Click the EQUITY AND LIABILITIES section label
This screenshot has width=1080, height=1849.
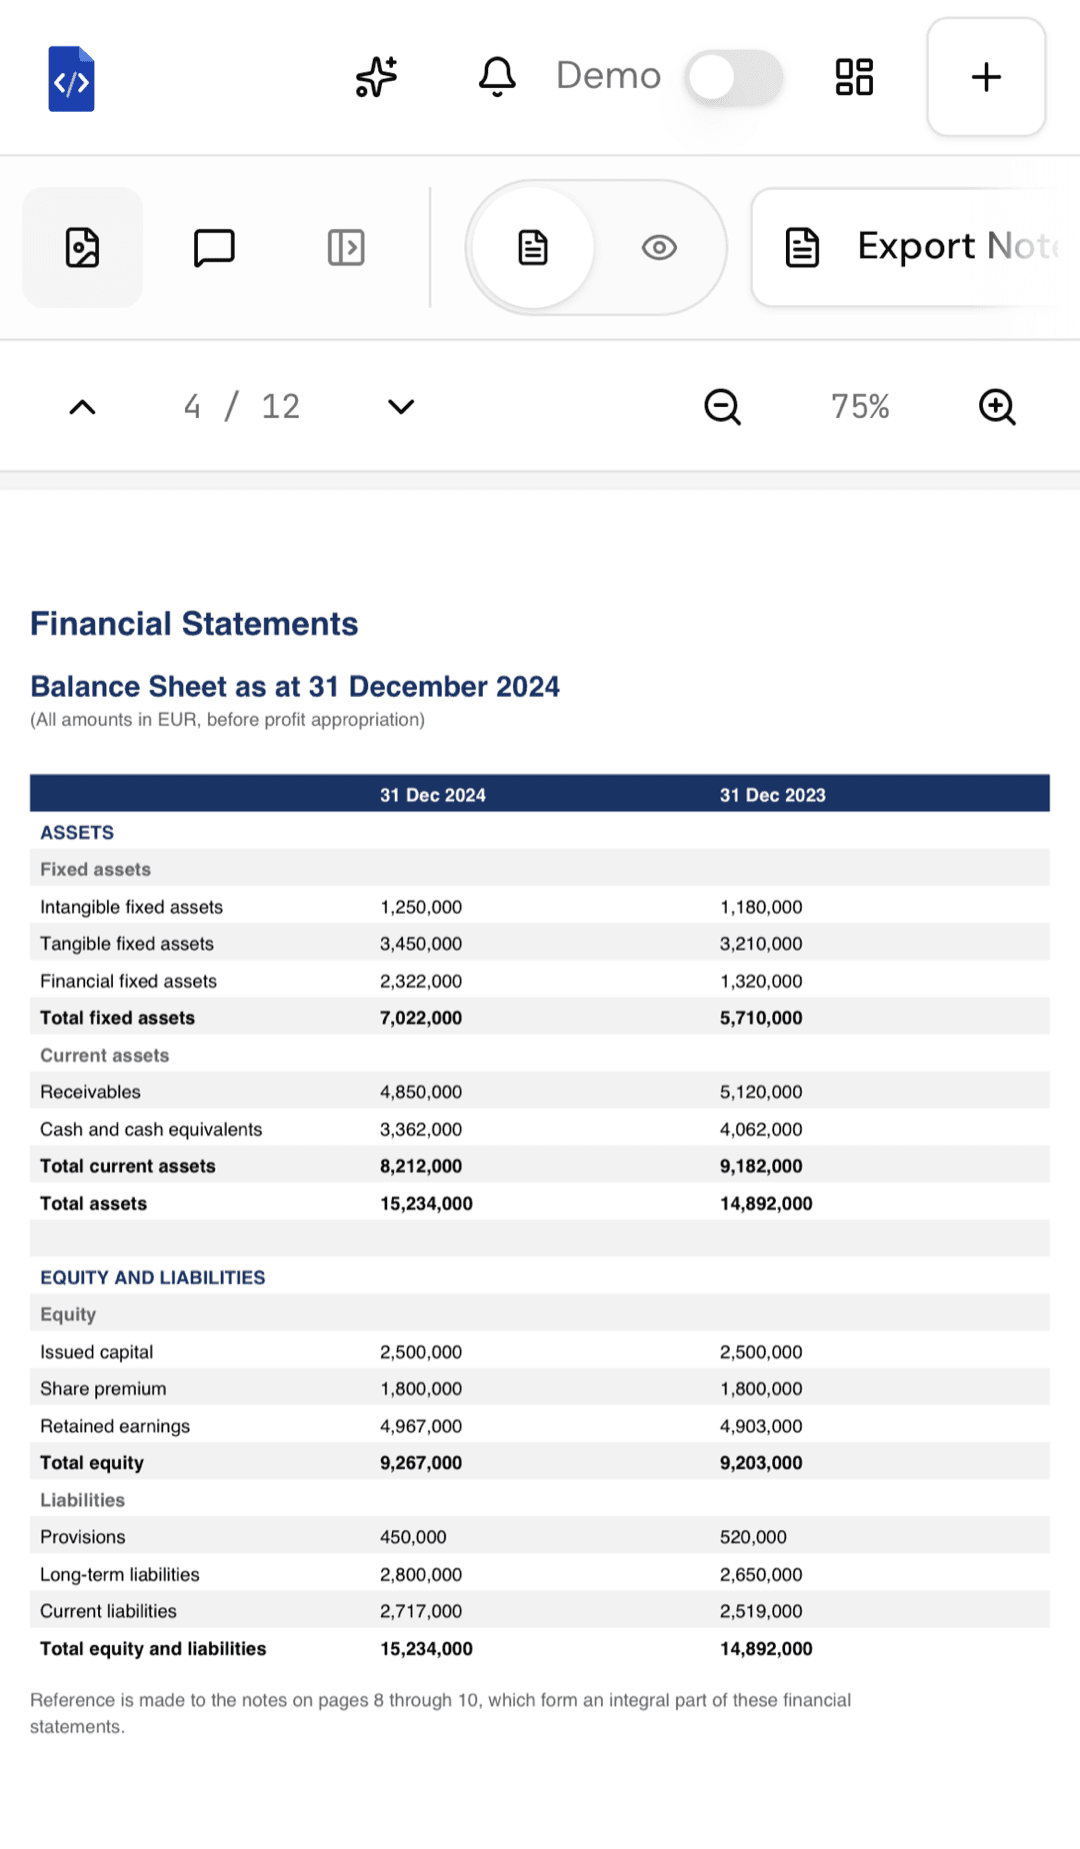[x=153, y=1278]
